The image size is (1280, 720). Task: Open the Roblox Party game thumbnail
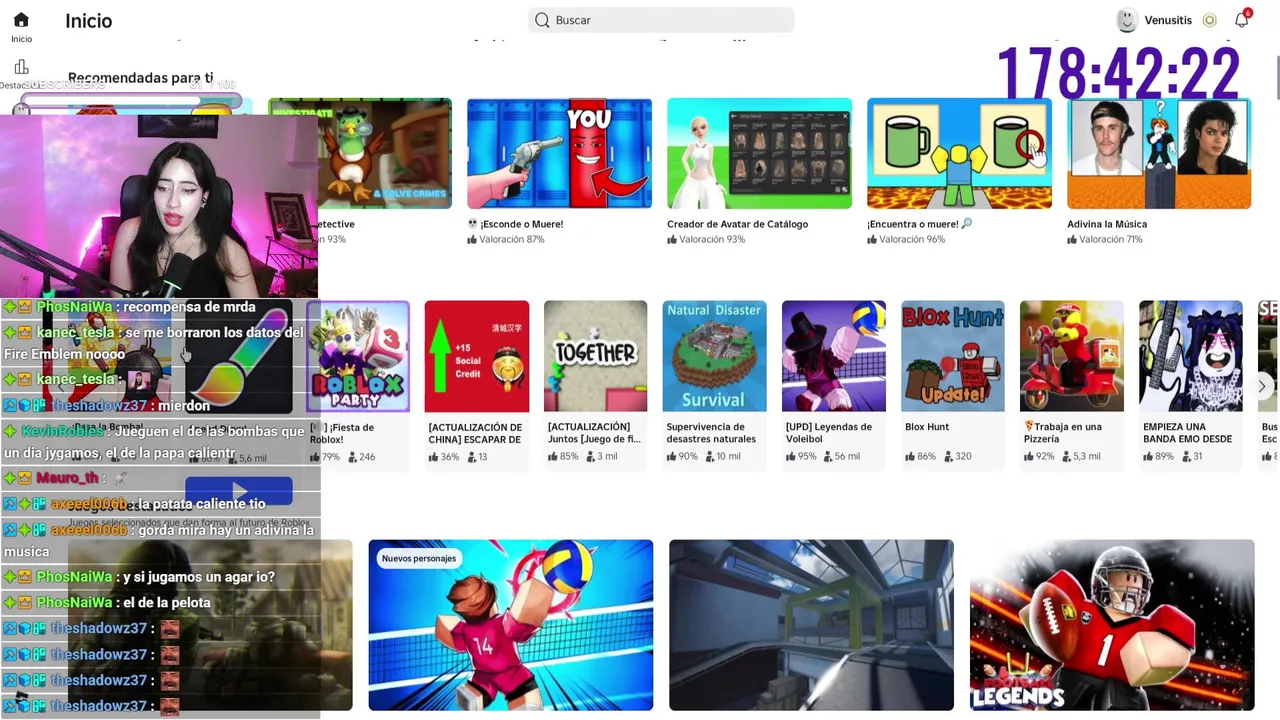point(360,356)
